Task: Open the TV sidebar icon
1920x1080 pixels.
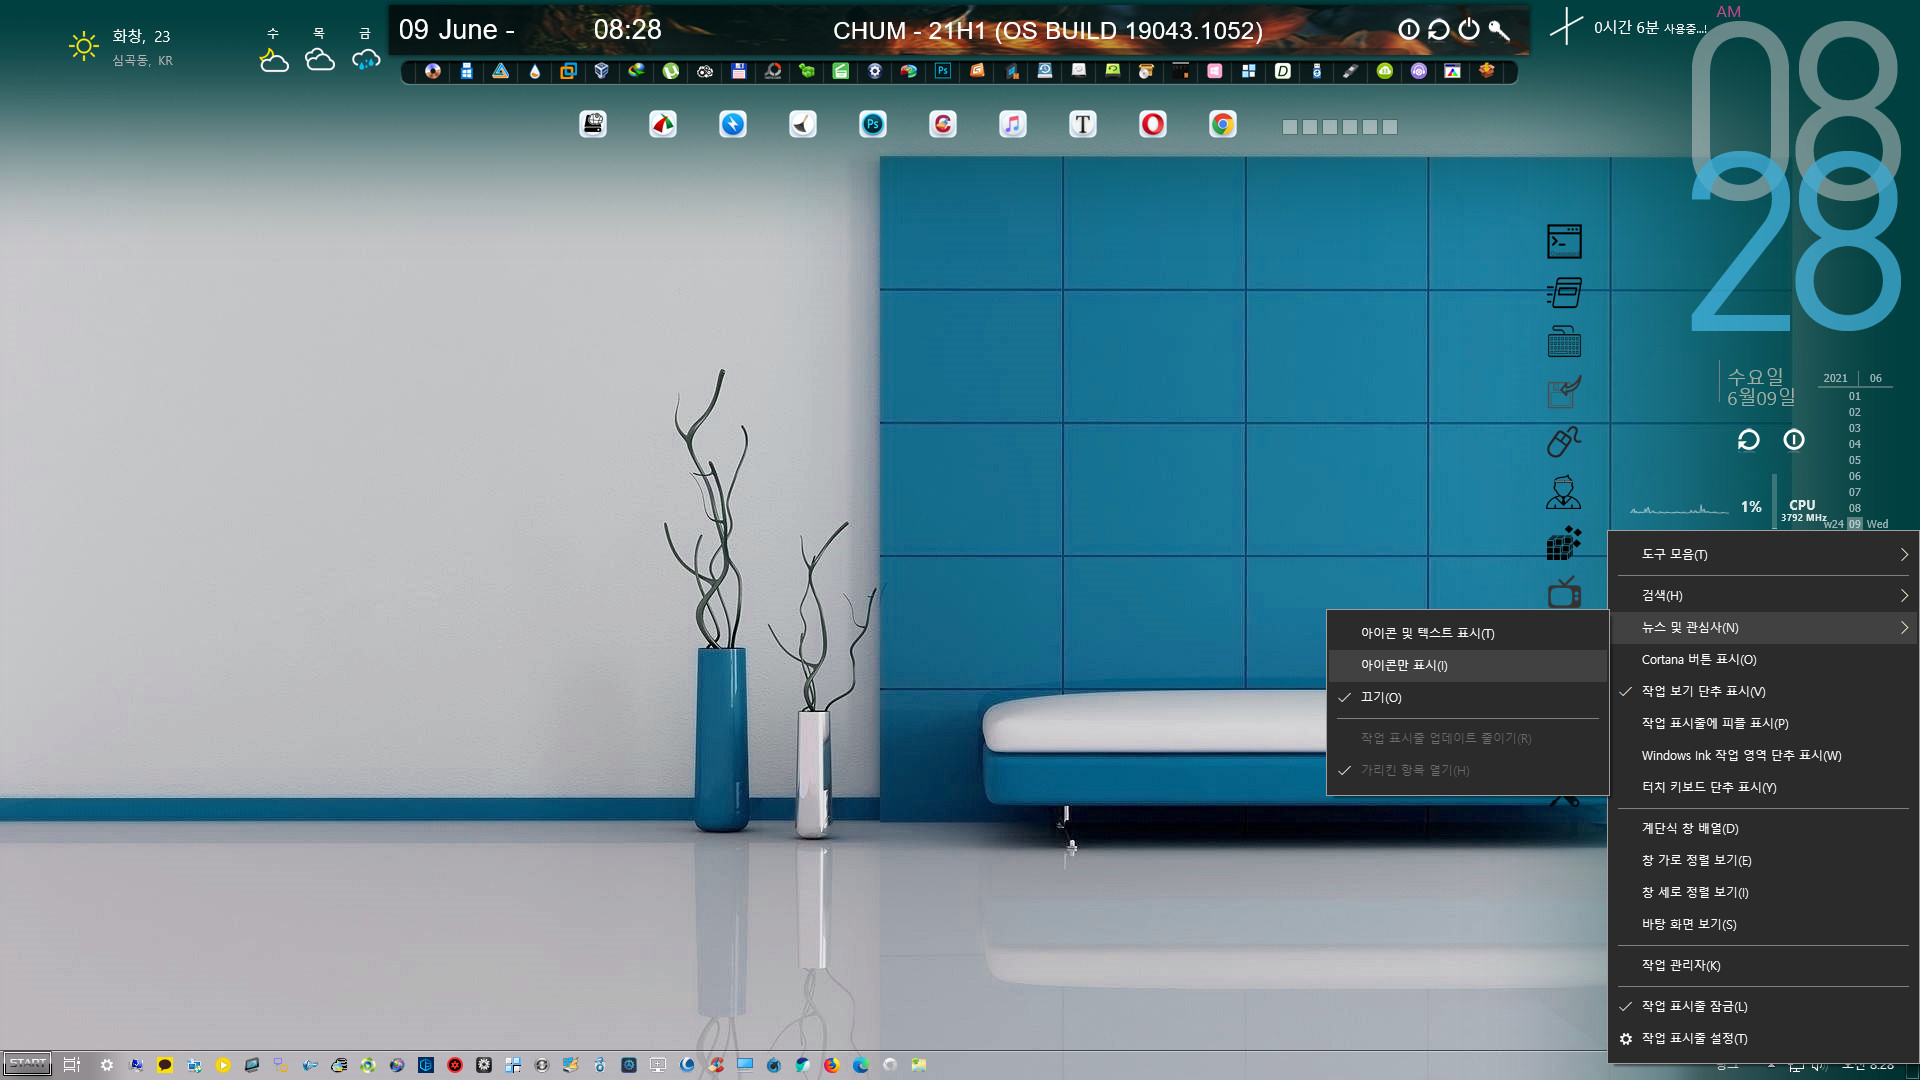Action: (1564, 593)
